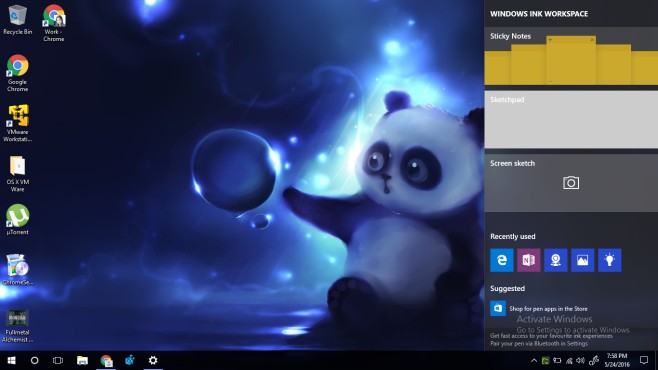Open Task View on the taskbar

(58, 360)
